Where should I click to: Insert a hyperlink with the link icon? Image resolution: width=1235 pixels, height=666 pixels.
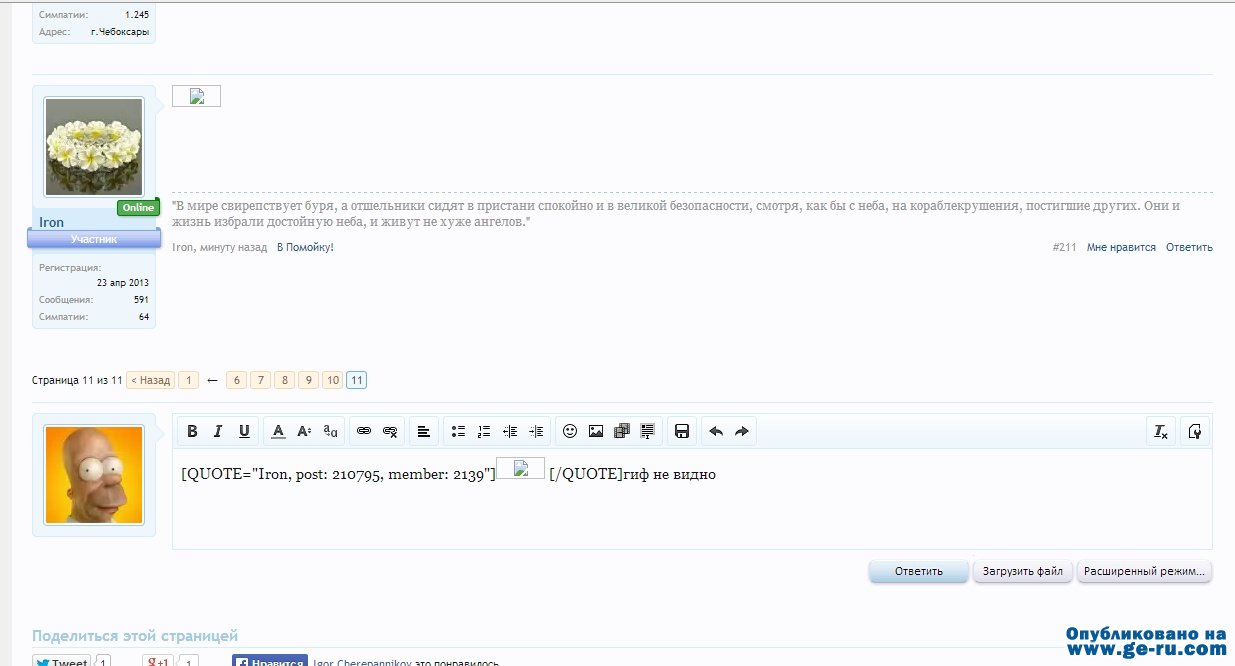(364, 431)
